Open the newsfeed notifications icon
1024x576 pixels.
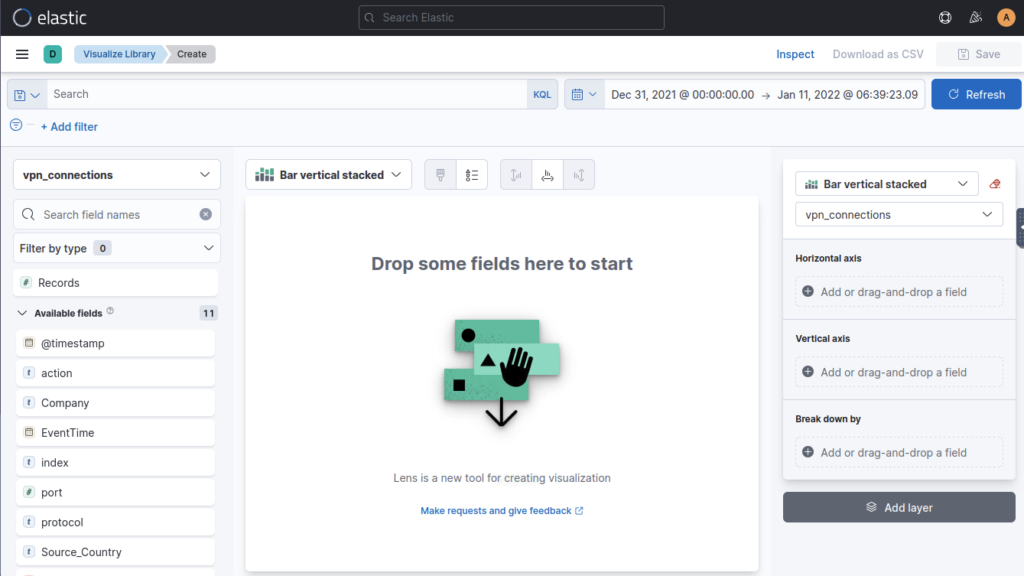tap(976, 18)
